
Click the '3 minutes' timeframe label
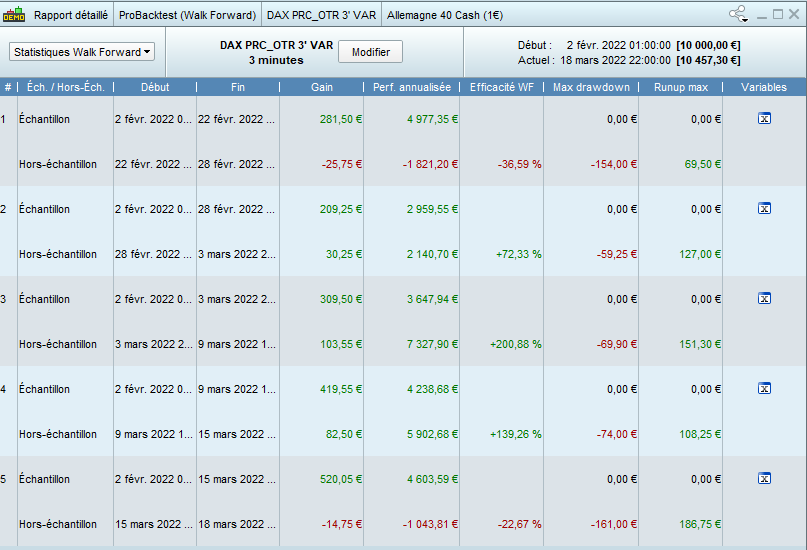(x=276, y=60)
